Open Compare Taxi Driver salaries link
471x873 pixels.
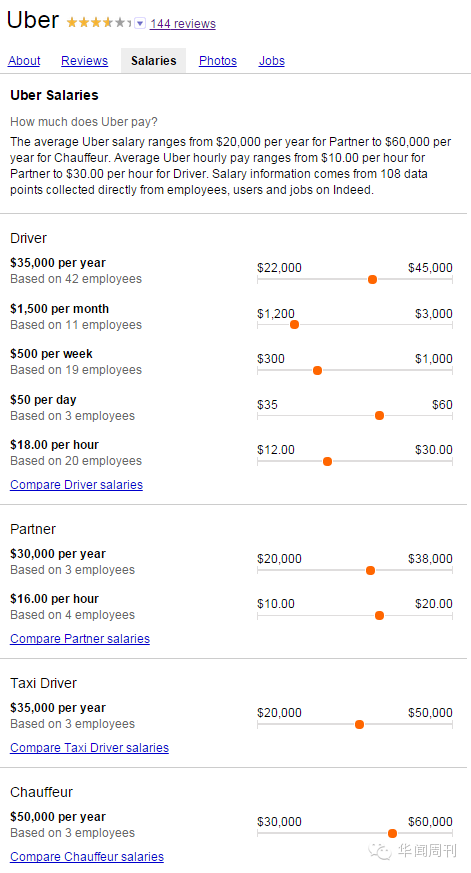pos(89,748)
